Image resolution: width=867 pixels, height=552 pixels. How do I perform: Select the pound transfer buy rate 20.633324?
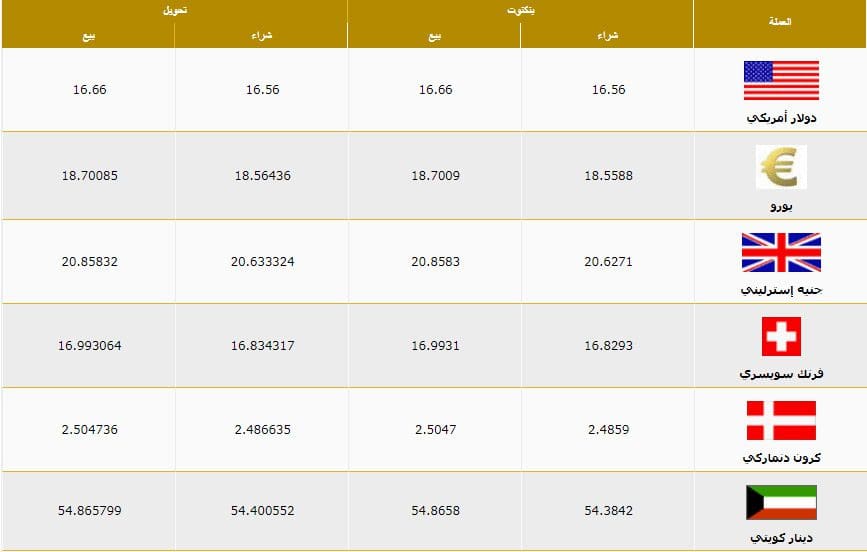click(x=262, y=262)
